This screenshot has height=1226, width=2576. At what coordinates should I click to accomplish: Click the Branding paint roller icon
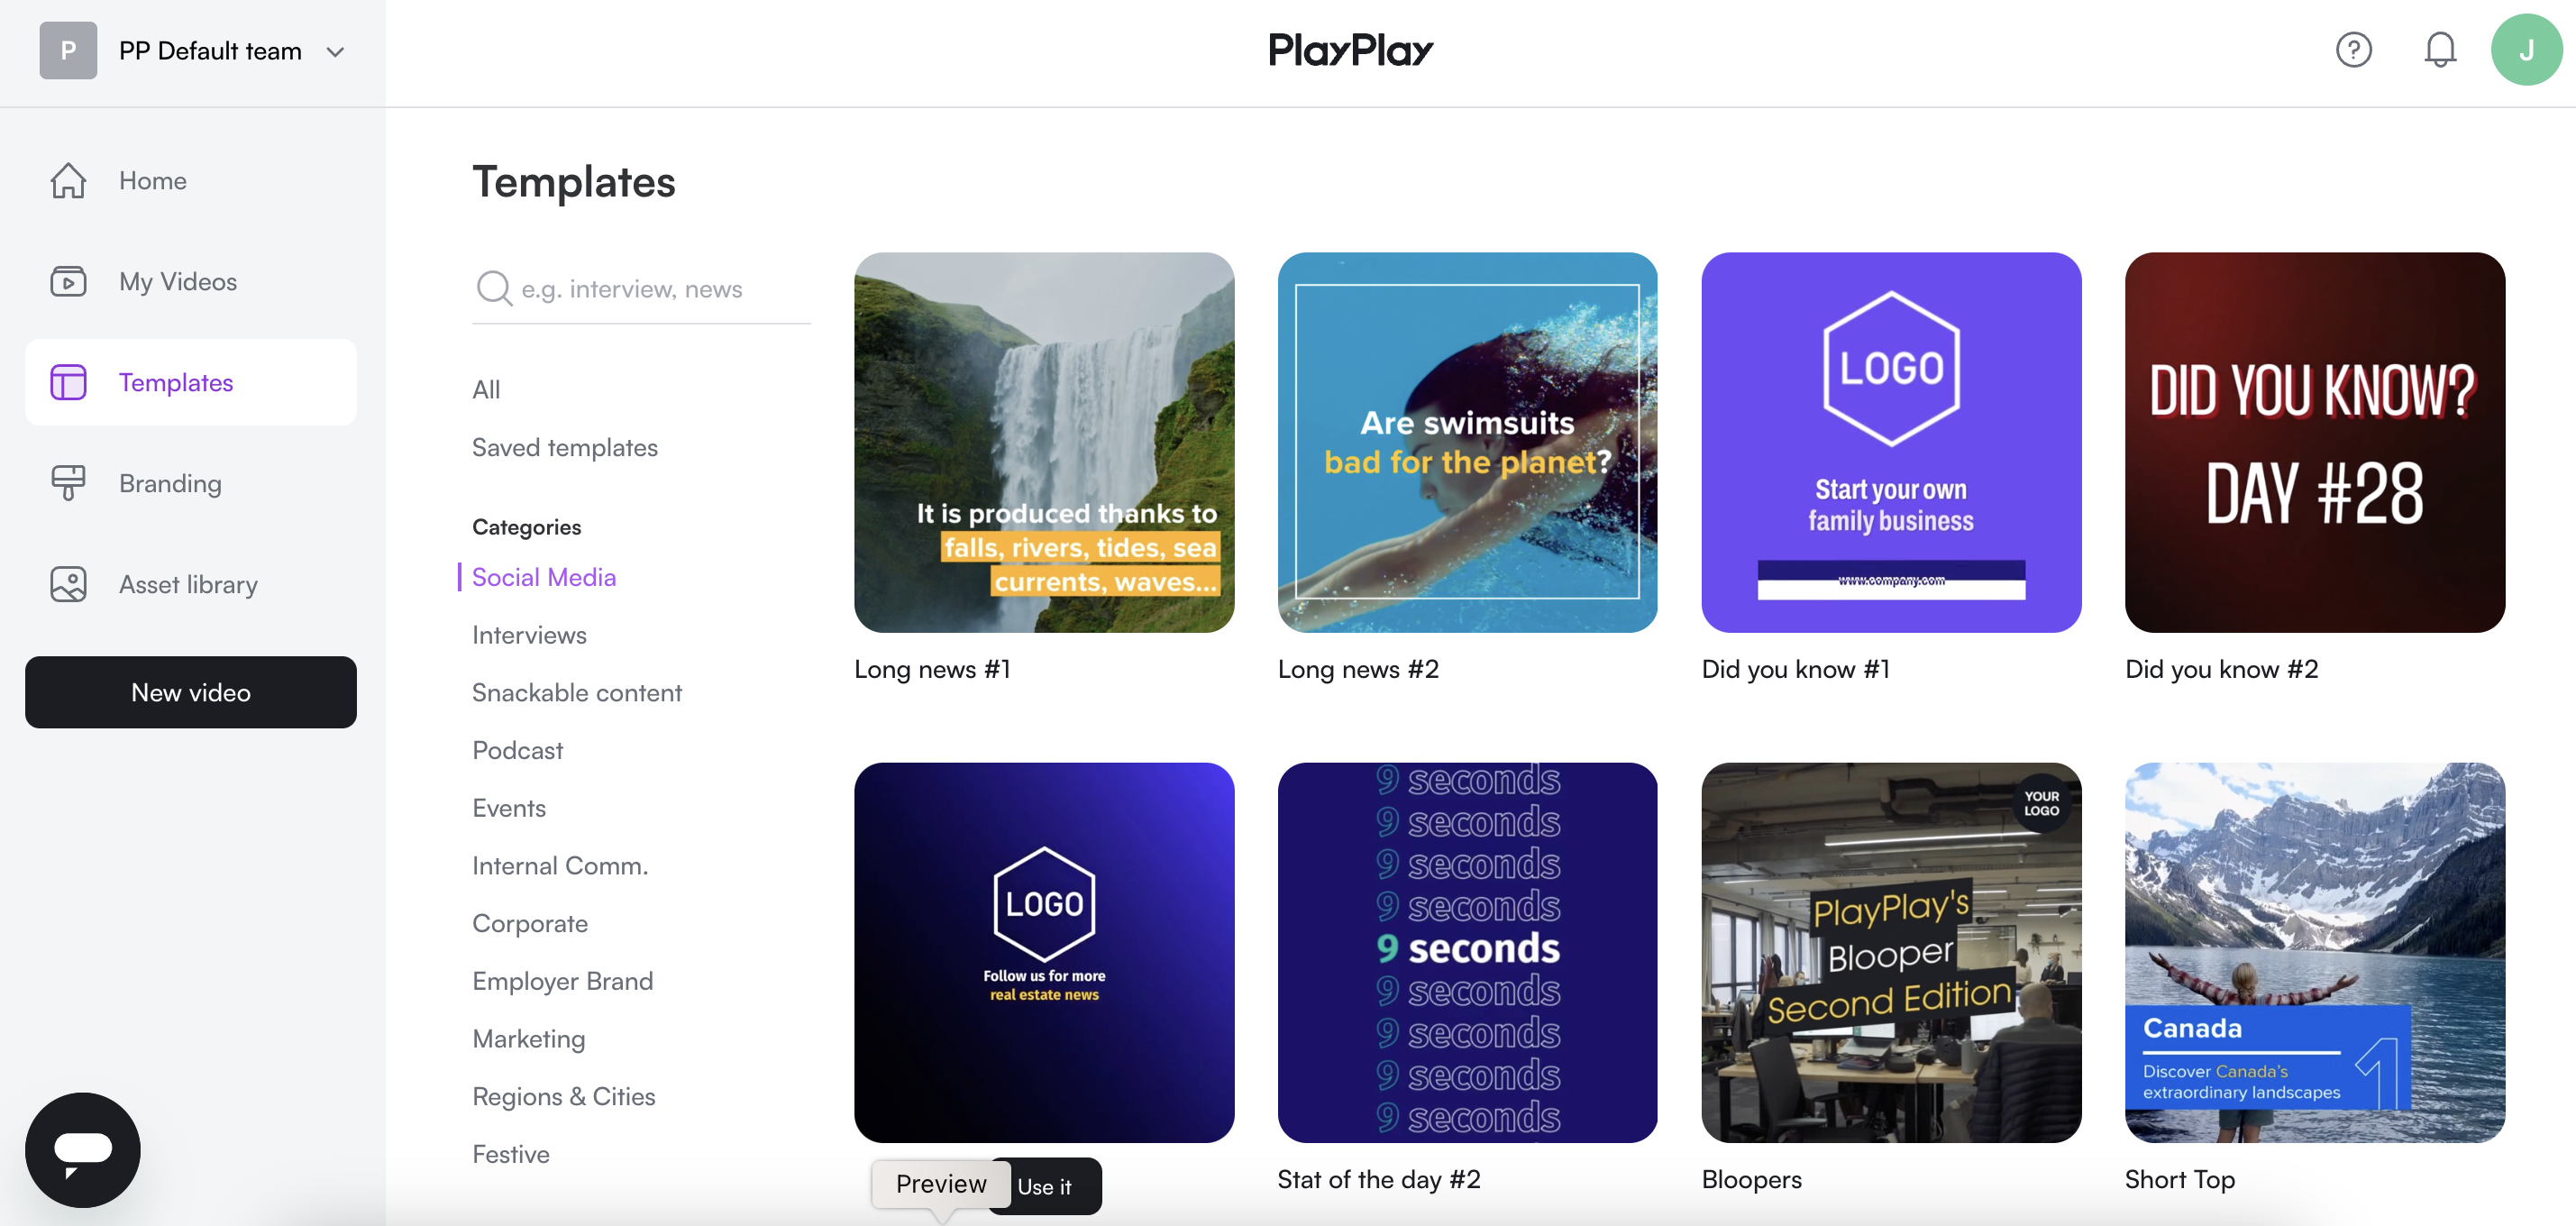tap(68, 483)
